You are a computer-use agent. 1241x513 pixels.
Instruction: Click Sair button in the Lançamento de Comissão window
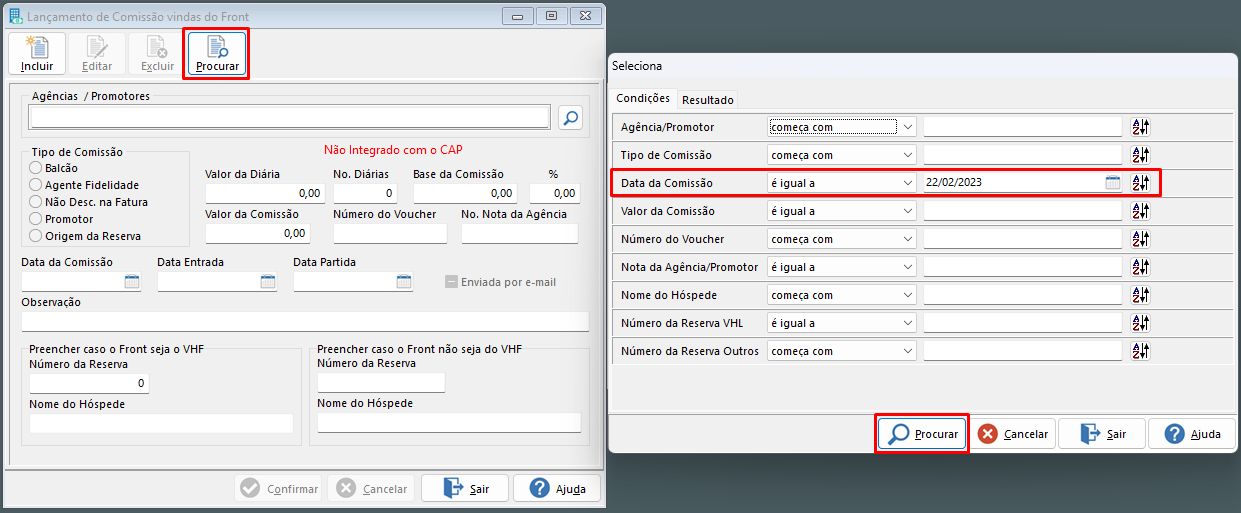(x=465, y=488)
